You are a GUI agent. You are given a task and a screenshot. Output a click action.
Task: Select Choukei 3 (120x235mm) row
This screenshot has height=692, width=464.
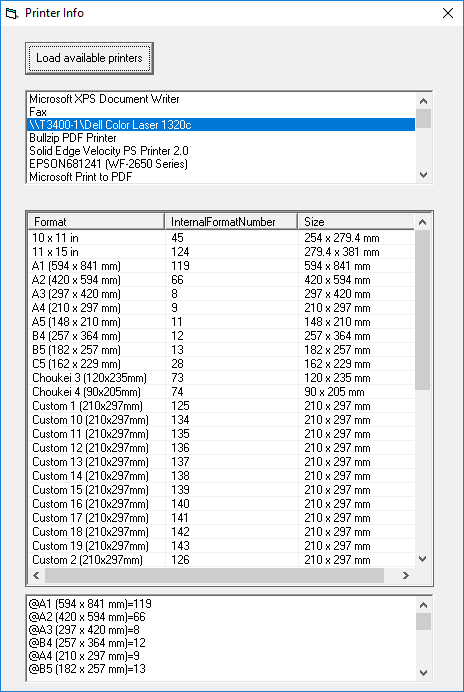(222, 378)
